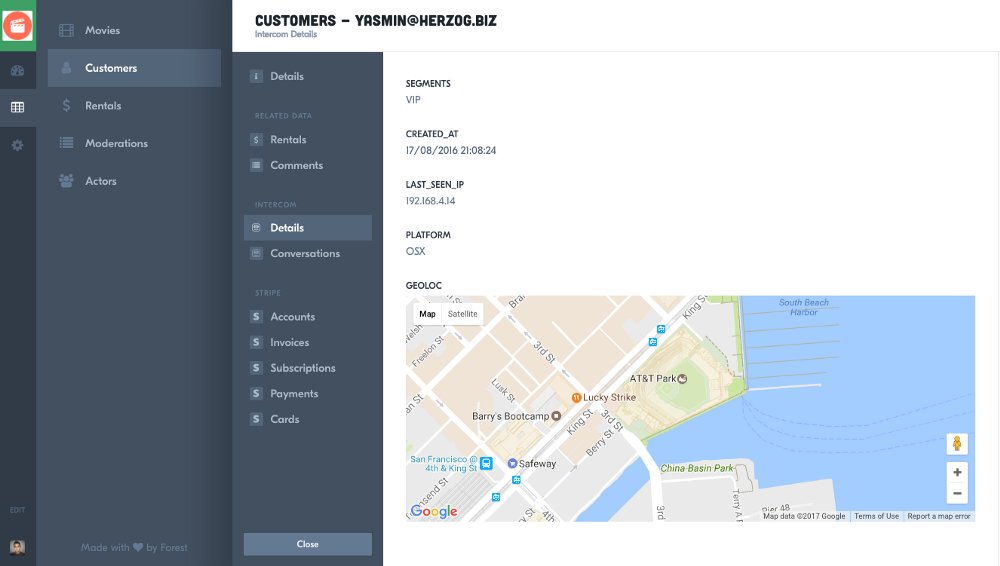Open the Rentals collection in main nav
The image size is (1000, 566).
click(x=135, y=105)
